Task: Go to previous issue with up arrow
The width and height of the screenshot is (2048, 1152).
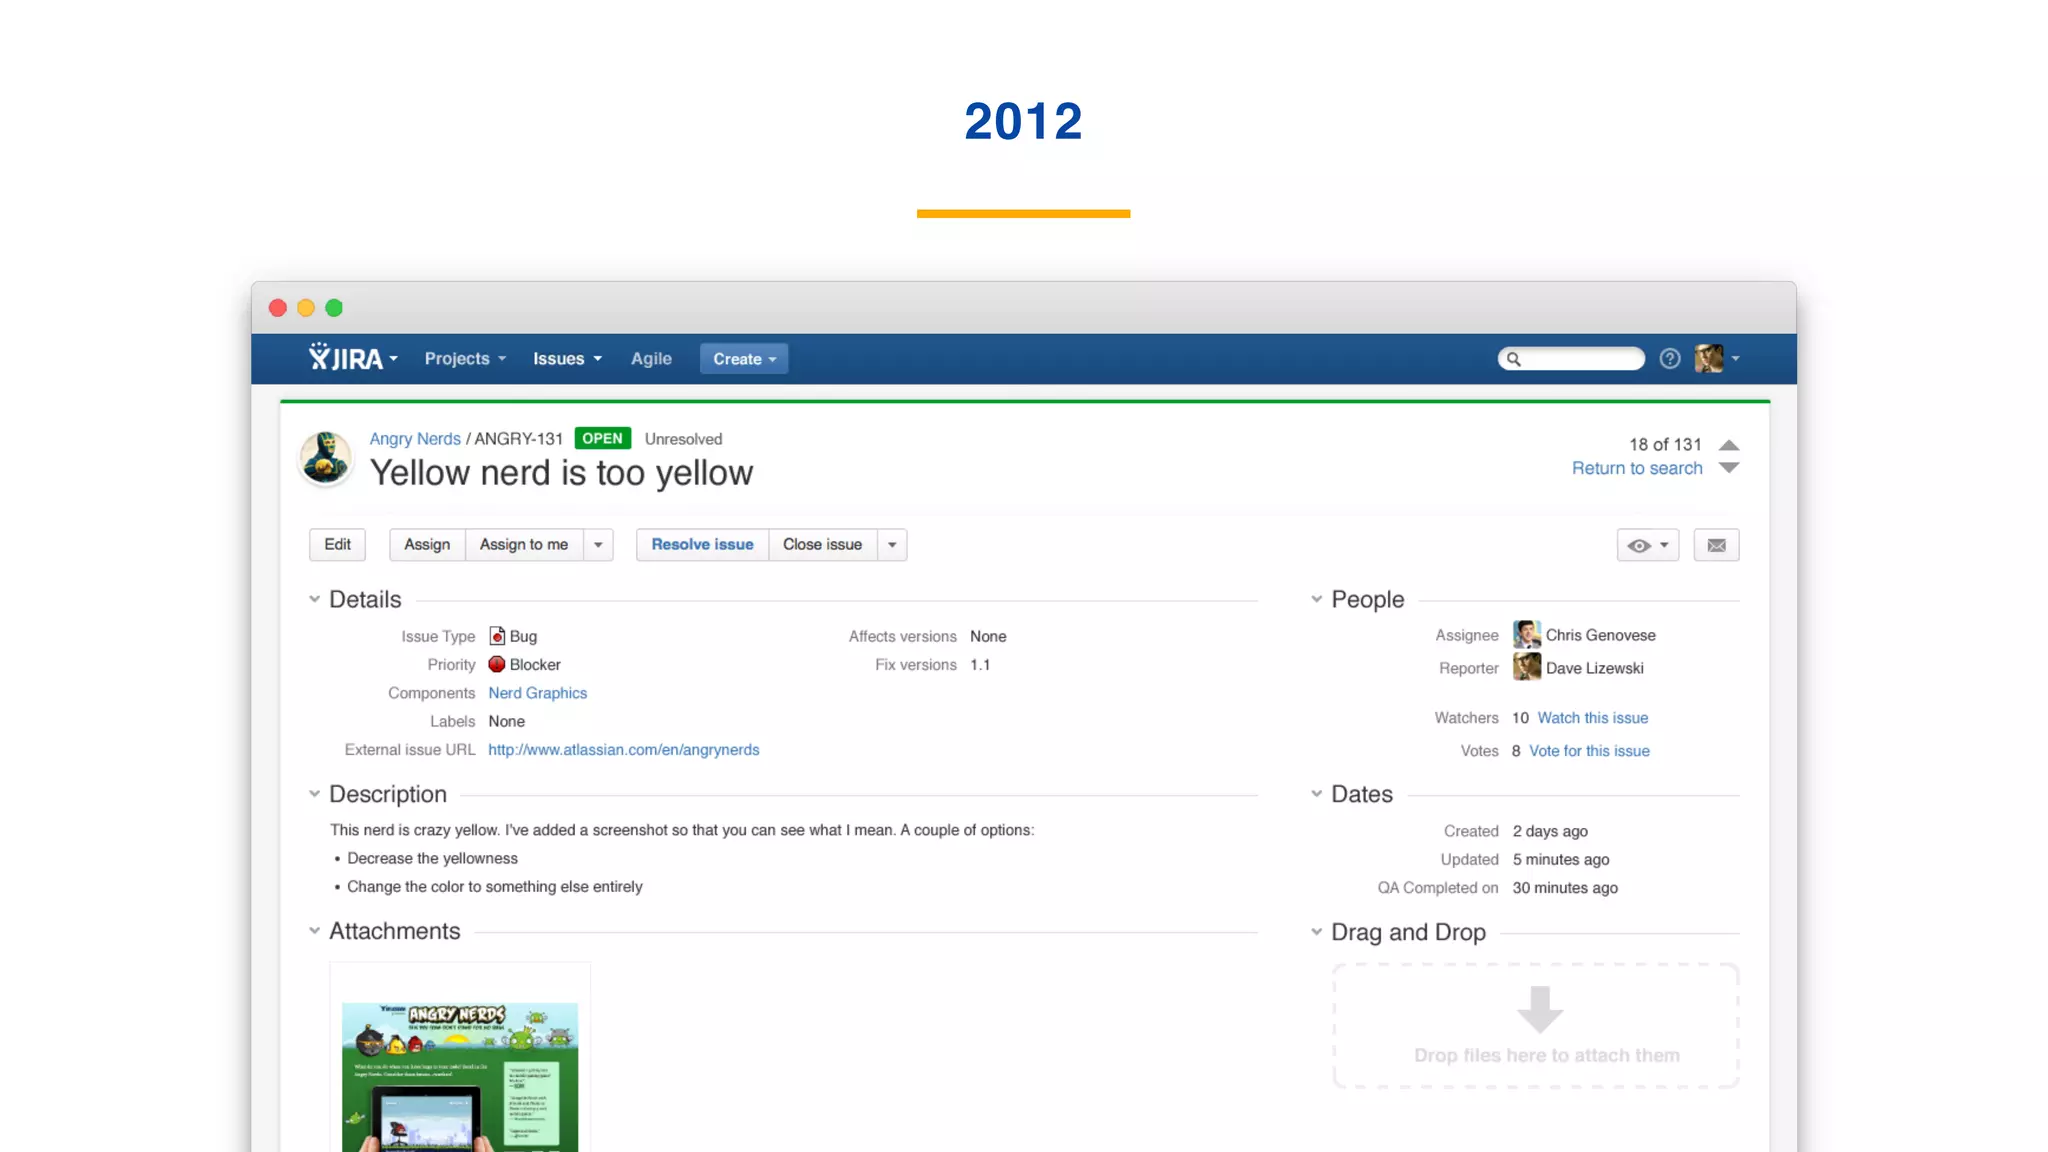Action: [x=1729, y=445]
